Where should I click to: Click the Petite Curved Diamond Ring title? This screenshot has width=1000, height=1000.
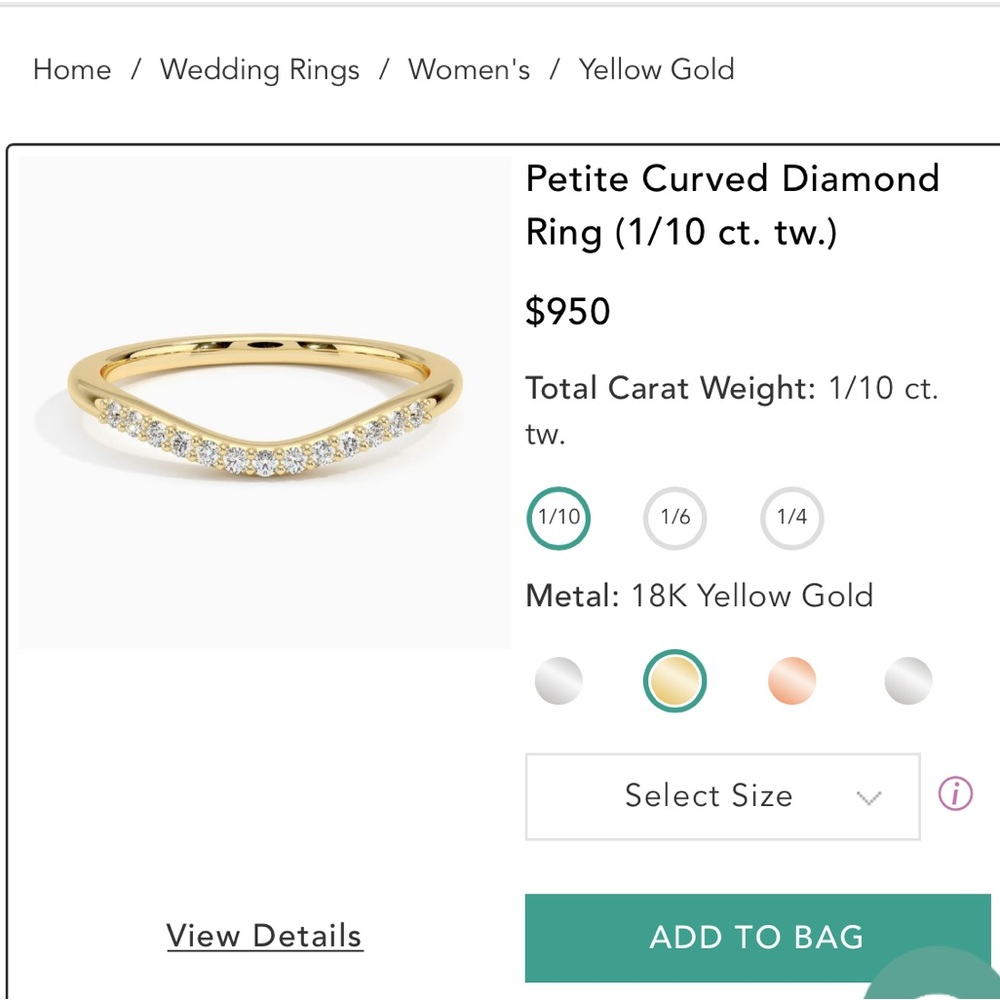pos(733,205)
